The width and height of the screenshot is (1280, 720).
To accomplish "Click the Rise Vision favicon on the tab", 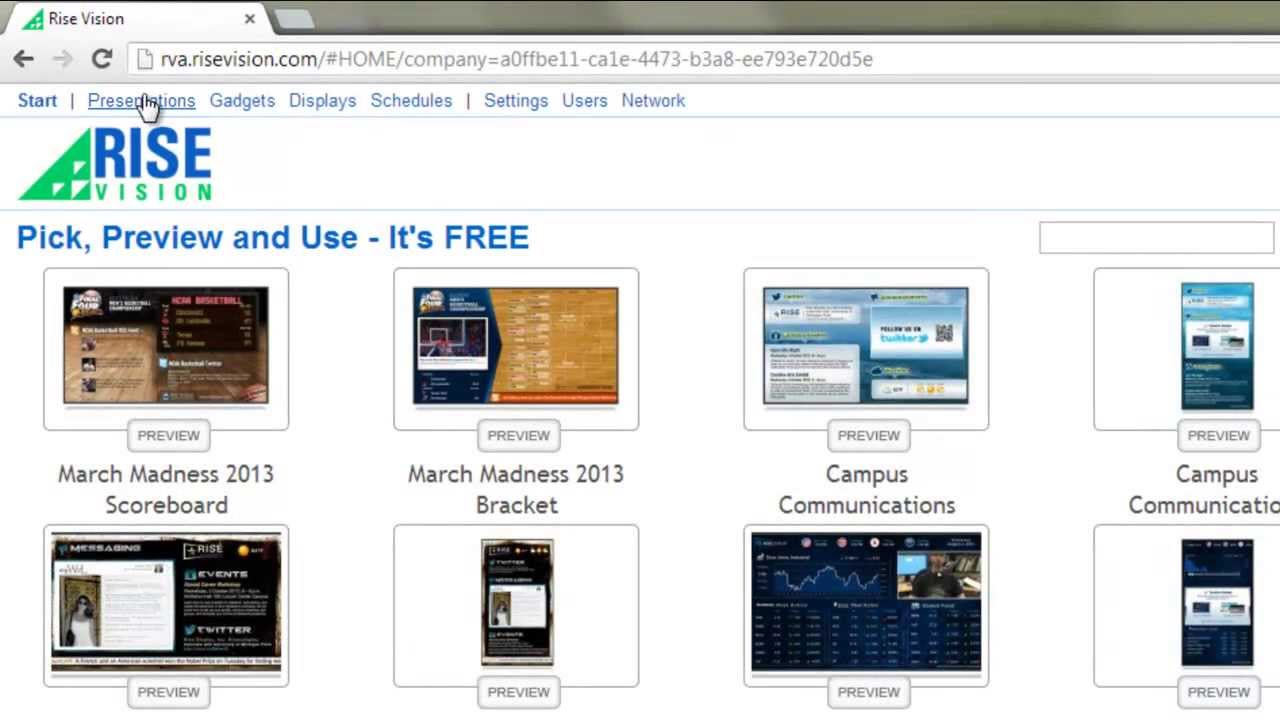I will 33,18.
